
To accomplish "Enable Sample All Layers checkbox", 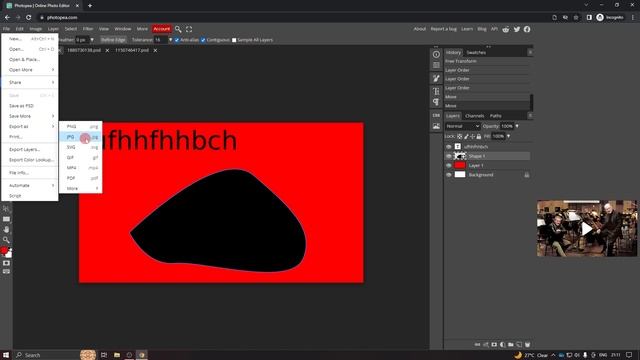I will click(x=234, y=40).
